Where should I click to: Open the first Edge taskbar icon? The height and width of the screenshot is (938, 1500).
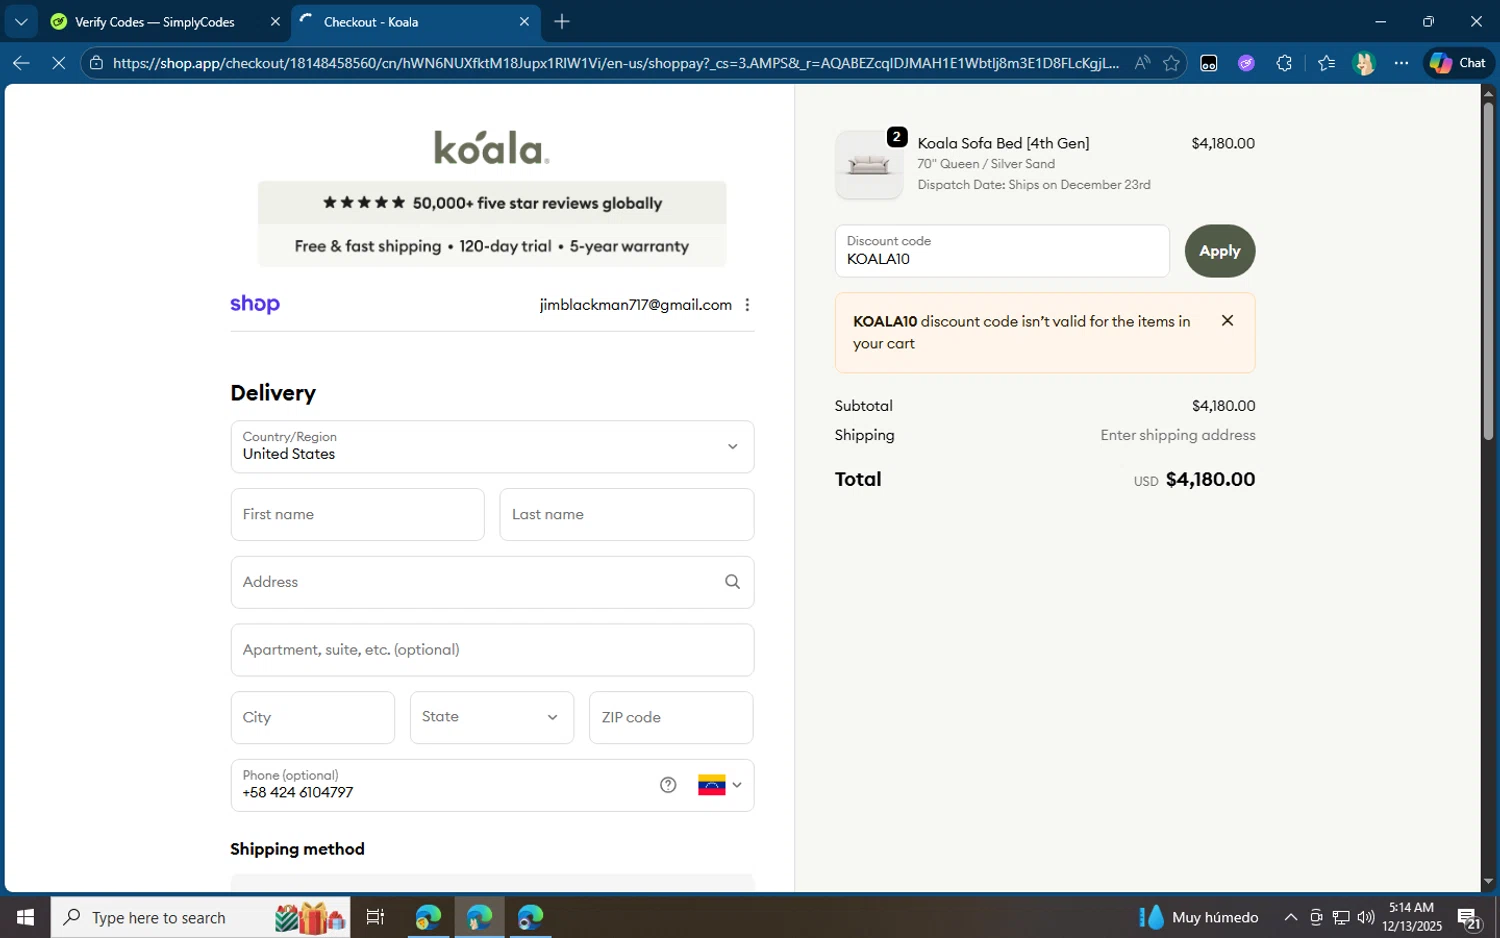428,917
